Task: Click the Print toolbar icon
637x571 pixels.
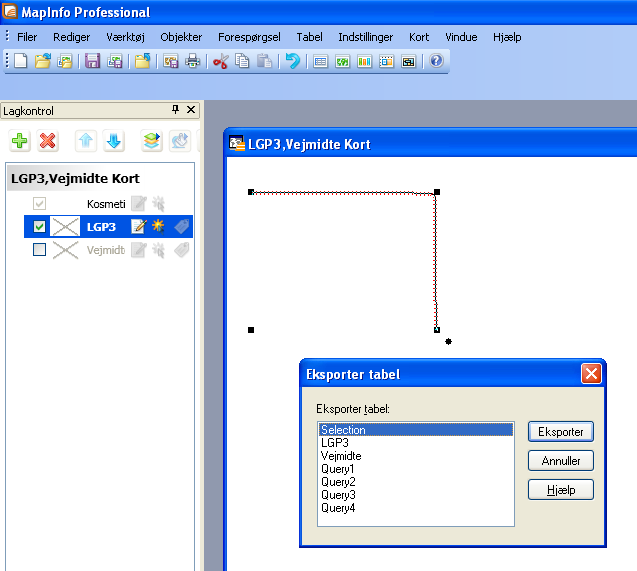Action: [x=193, y=61]
